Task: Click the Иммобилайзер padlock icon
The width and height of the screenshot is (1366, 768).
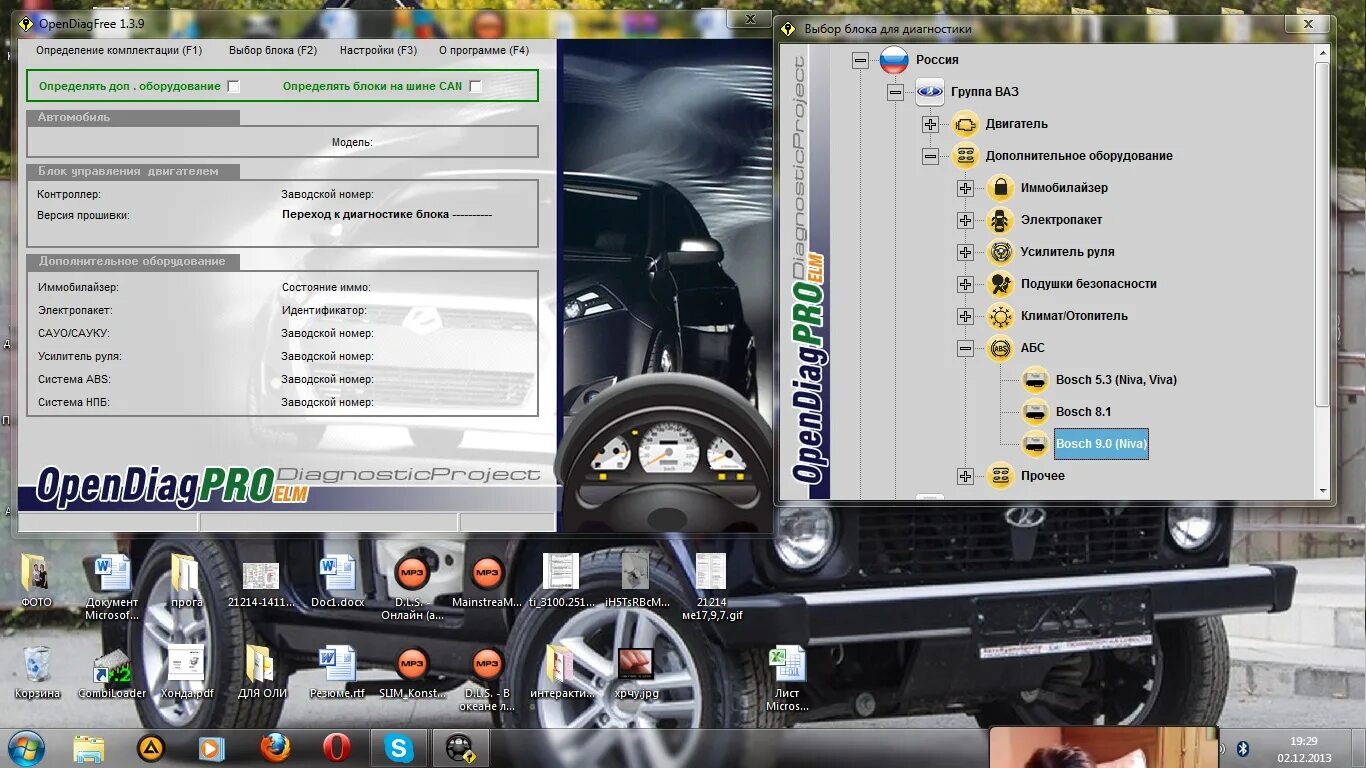Action: click(1000, 187)
